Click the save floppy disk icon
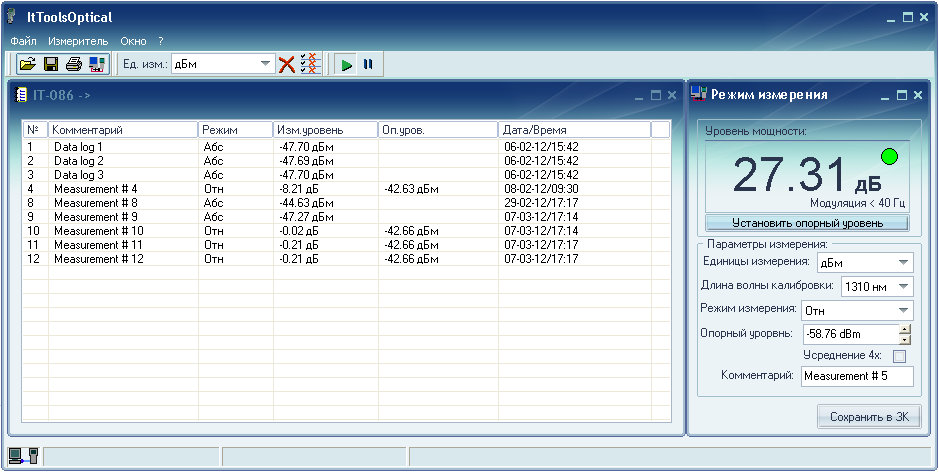The image size is (939, 472). (x=51, y=64)
